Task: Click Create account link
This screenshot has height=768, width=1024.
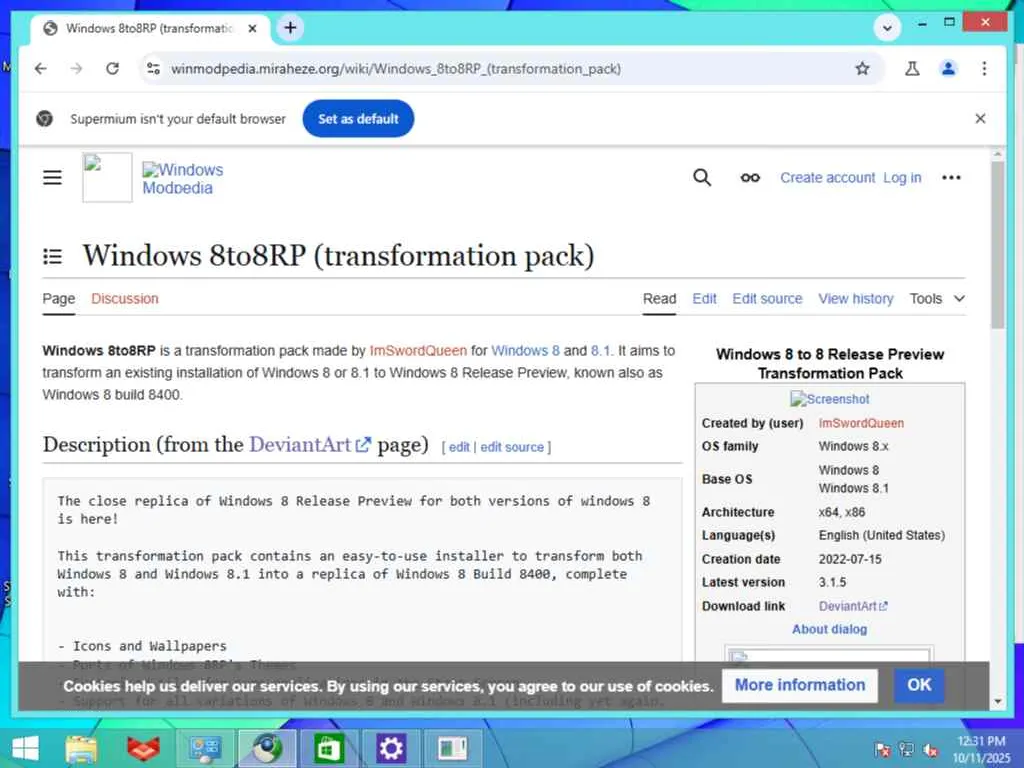Action: click(827, 178)
